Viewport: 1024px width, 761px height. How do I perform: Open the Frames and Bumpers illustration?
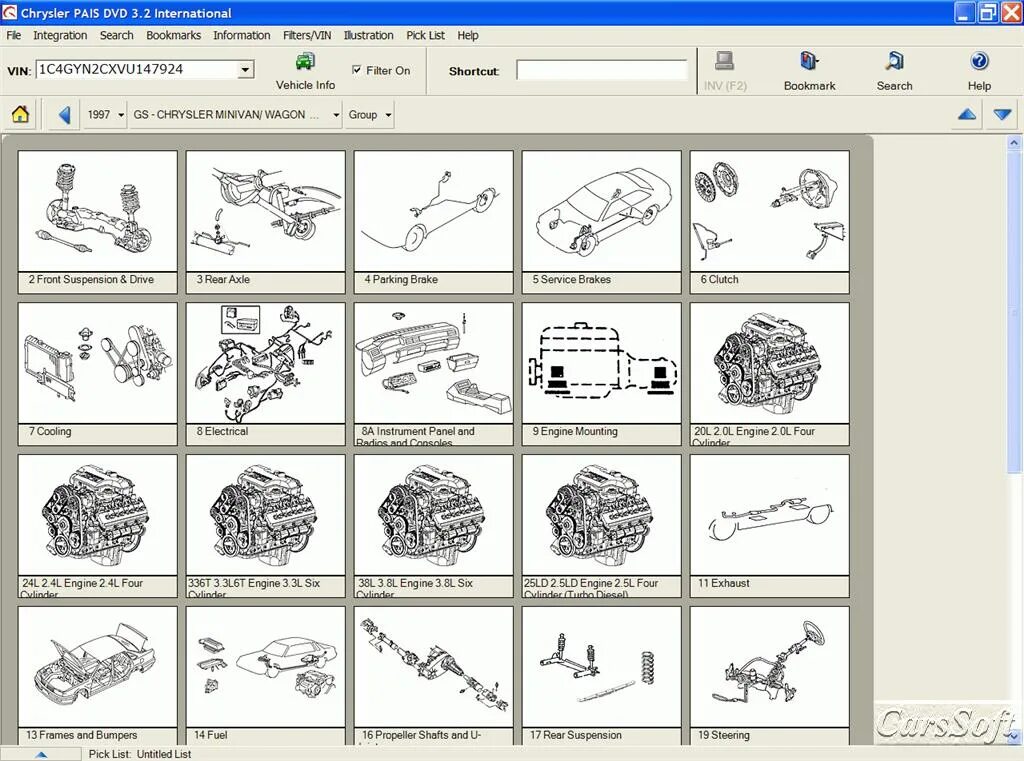click(x=98, y=667)
